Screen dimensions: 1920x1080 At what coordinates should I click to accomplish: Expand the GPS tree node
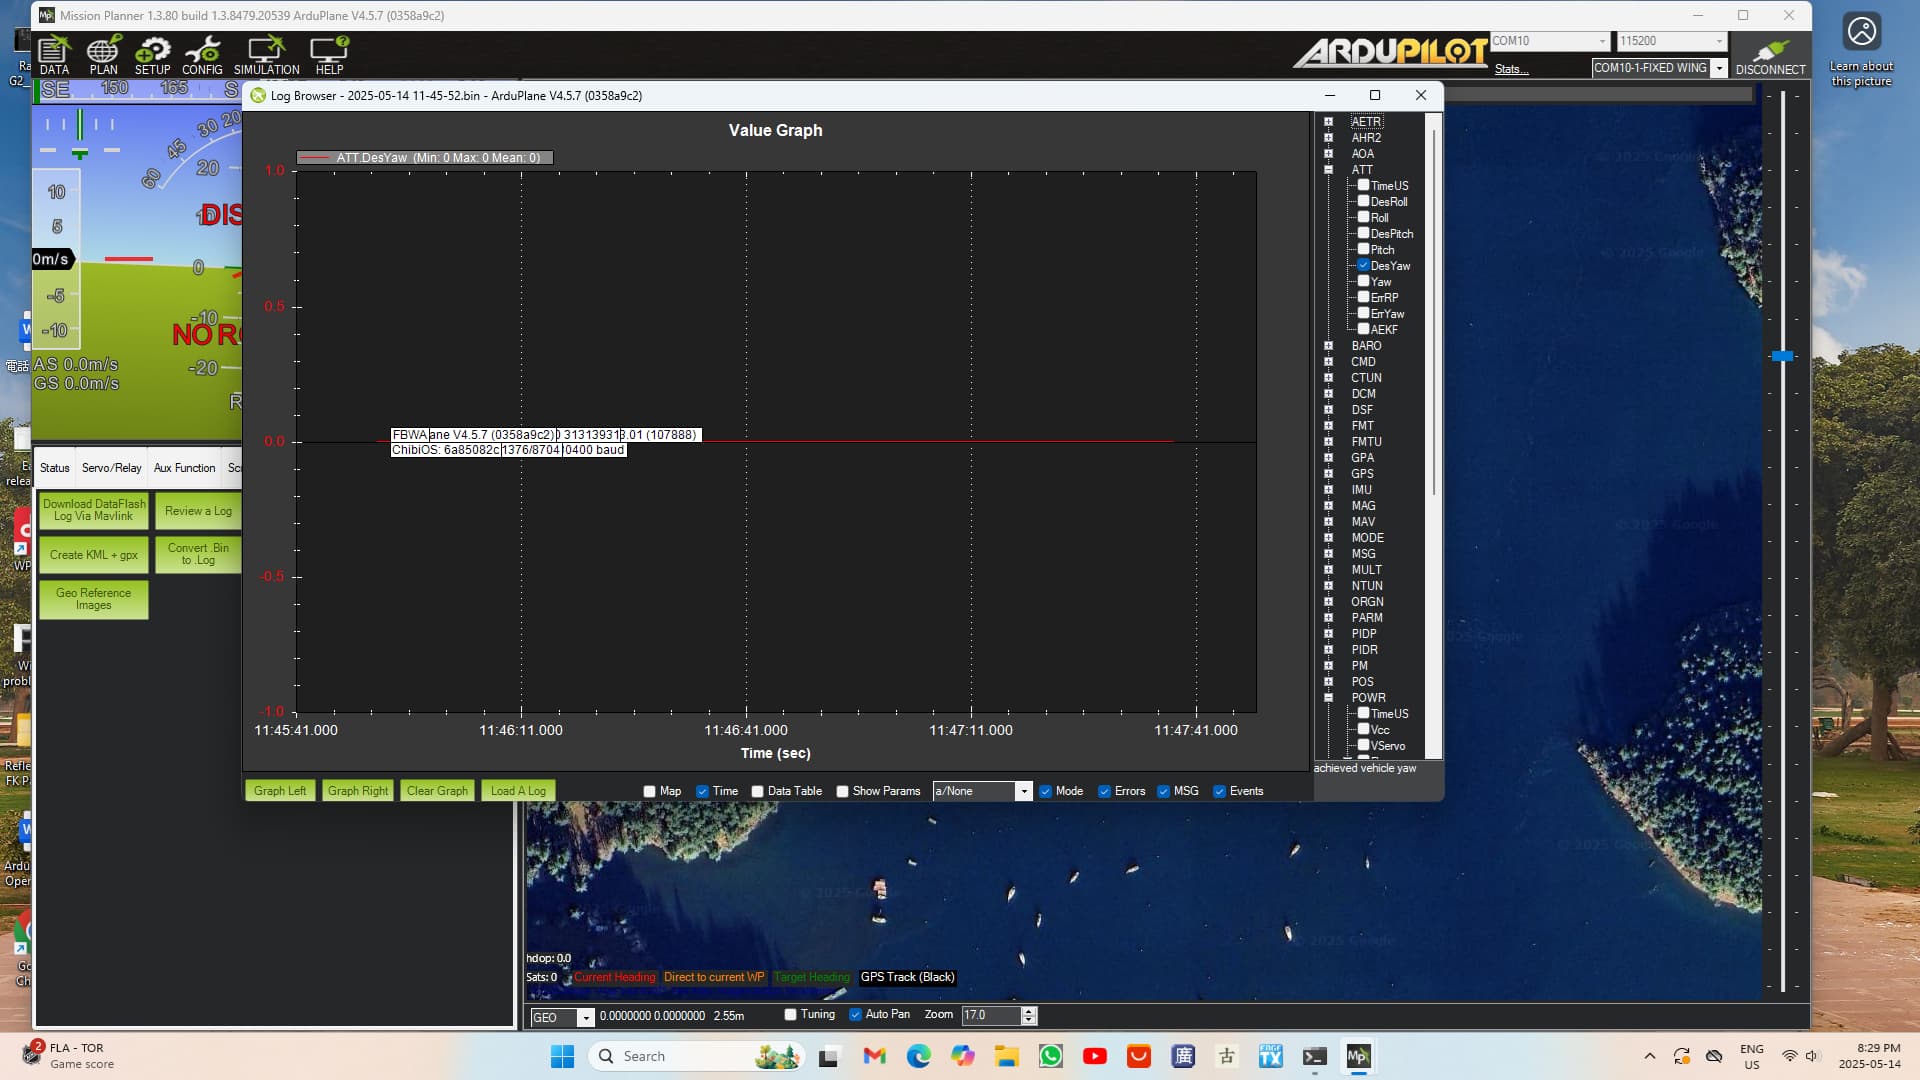tap(1328, 474)
